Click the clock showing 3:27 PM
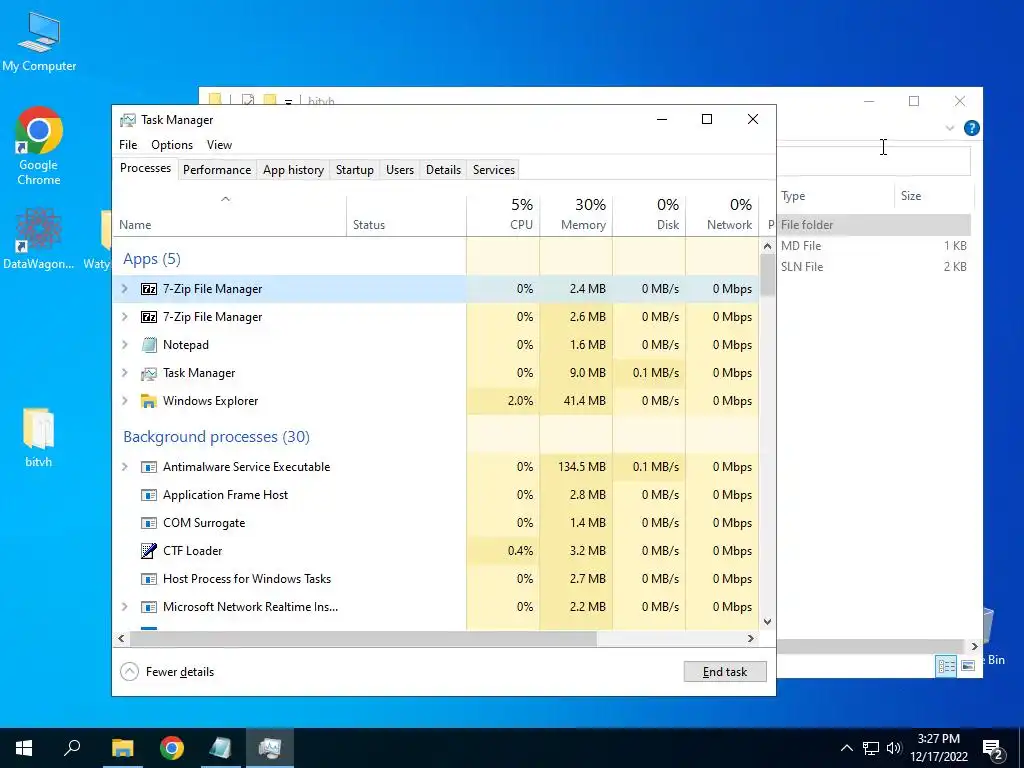Viewport: 1024px width, 768px height. (x=938, y=739)
